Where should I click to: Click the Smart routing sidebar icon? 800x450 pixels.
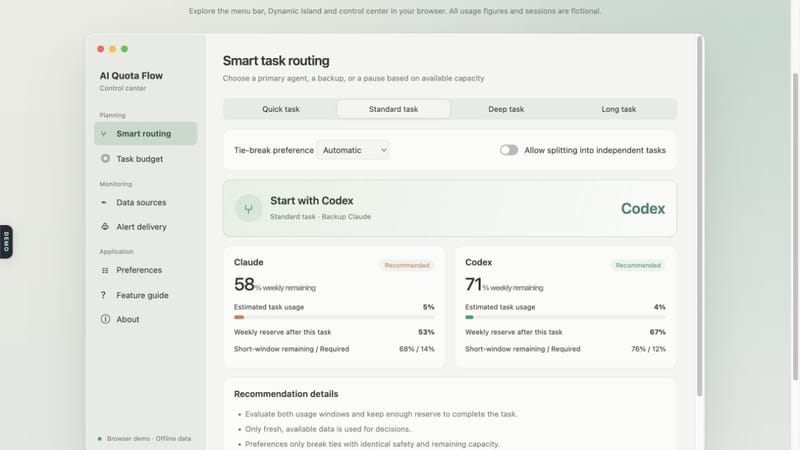pos(104,134)
